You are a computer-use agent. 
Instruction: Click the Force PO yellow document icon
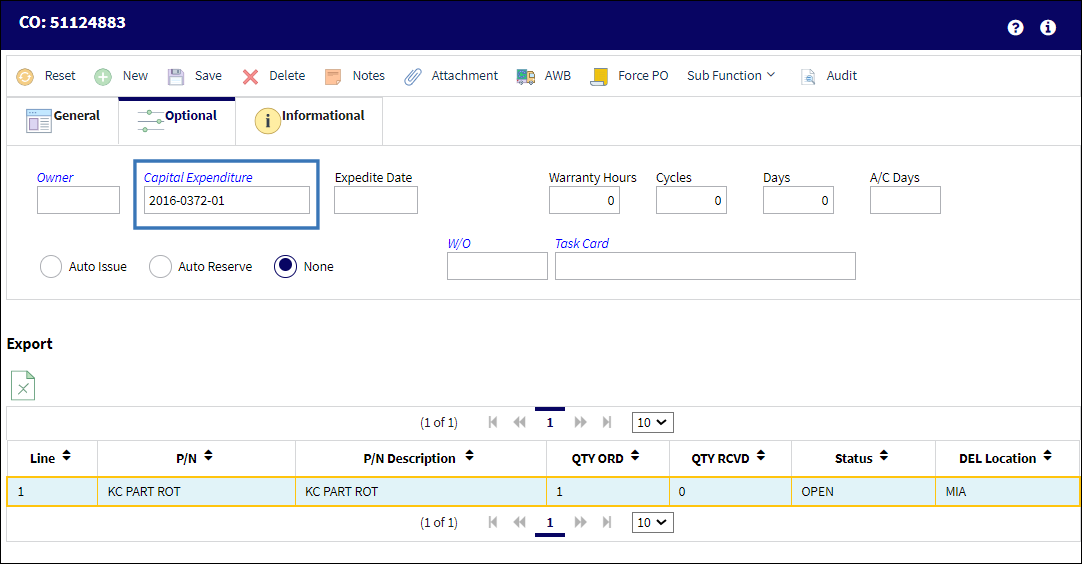coord(599,77)
